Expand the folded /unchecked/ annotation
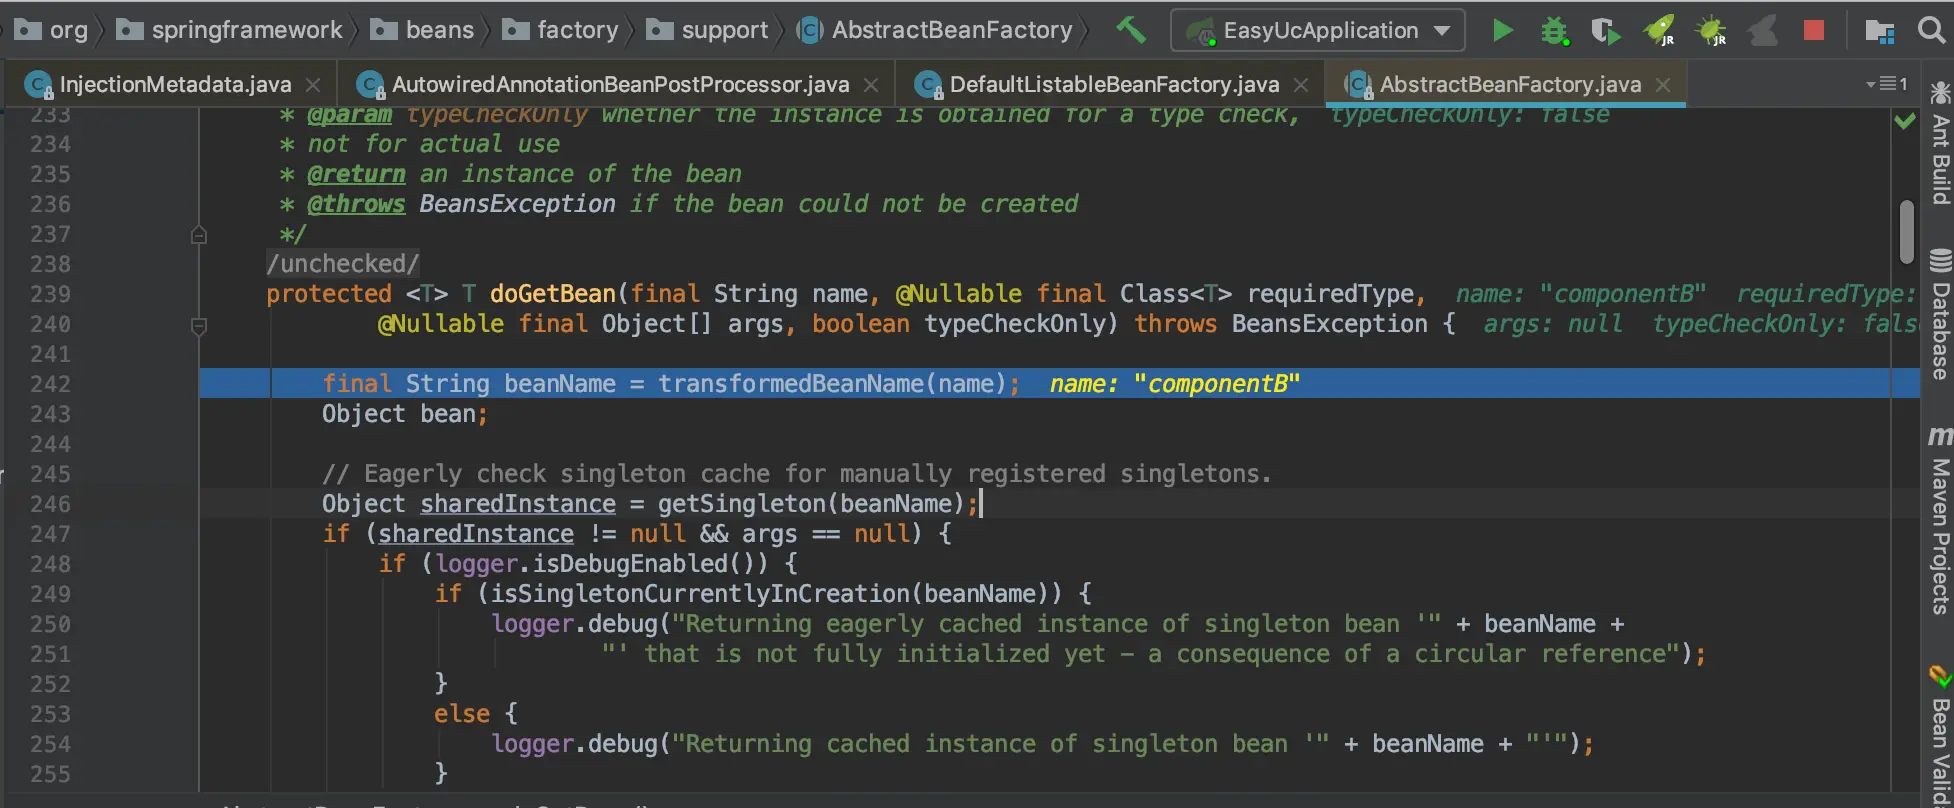This screenshot has height=808, width=1954. pos(343,264)
